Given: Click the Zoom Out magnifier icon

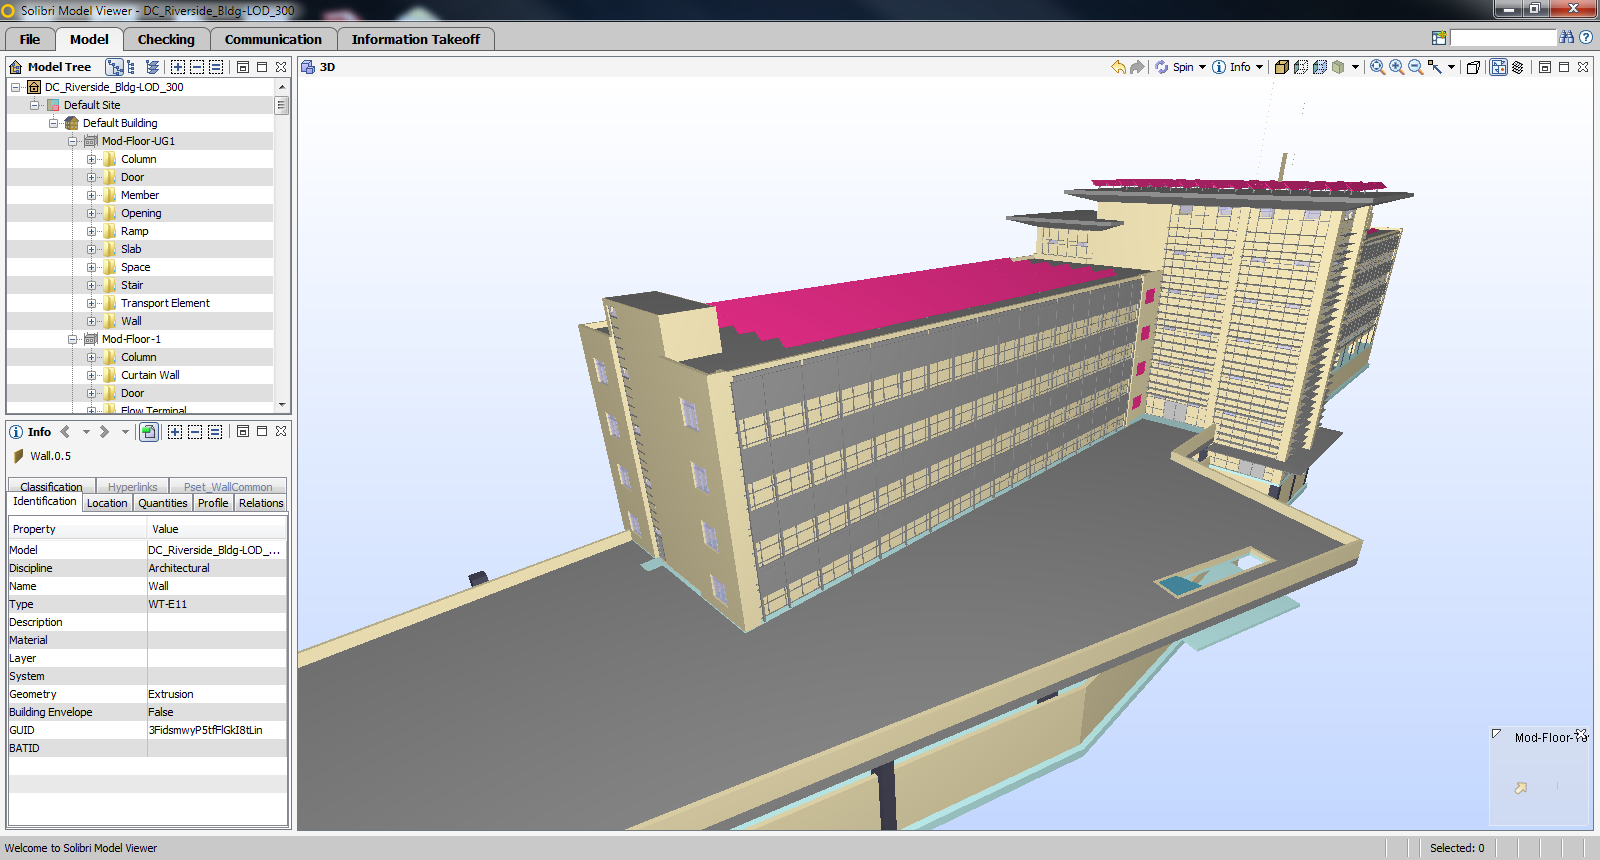Looking at the screenshot, I should pyautogui.click(x=1415, y=67).
